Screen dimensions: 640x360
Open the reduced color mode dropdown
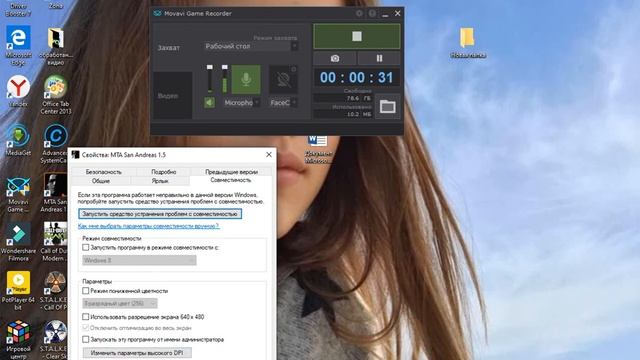click(x=120, y=303)
